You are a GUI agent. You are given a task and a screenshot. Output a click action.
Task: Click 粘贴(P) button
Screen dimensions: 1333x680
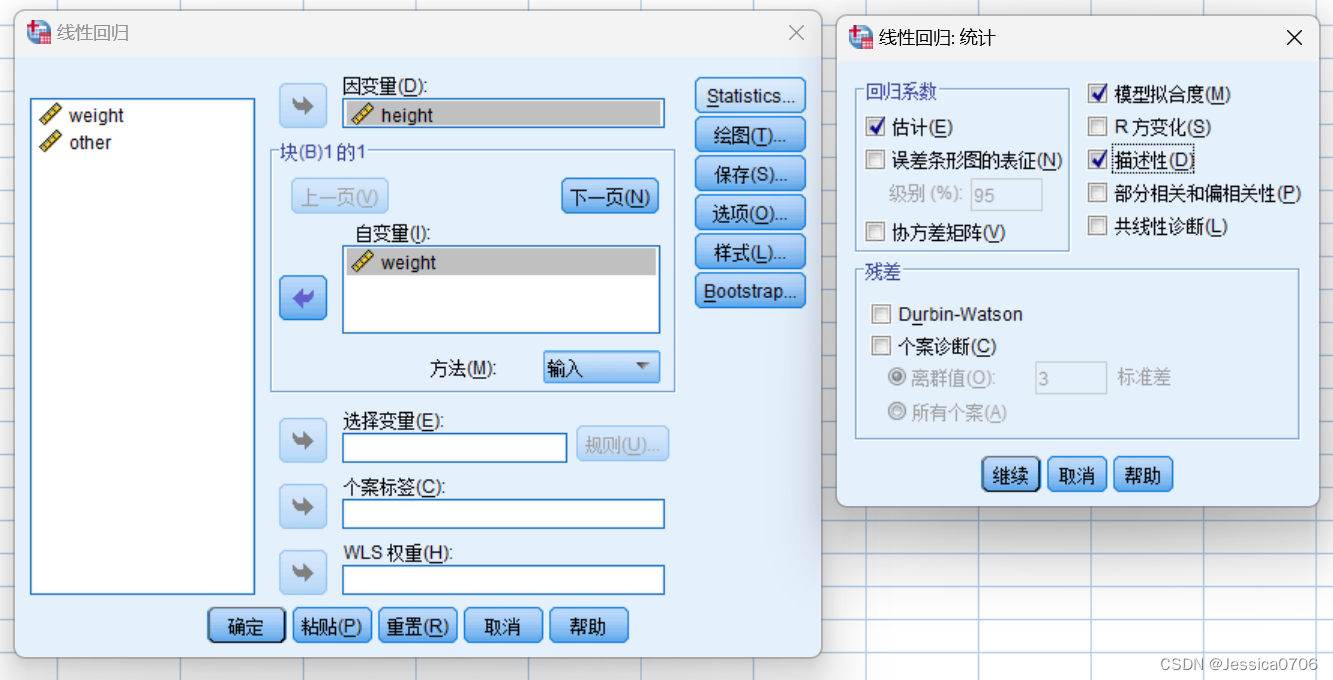click(x=332, y=626)
